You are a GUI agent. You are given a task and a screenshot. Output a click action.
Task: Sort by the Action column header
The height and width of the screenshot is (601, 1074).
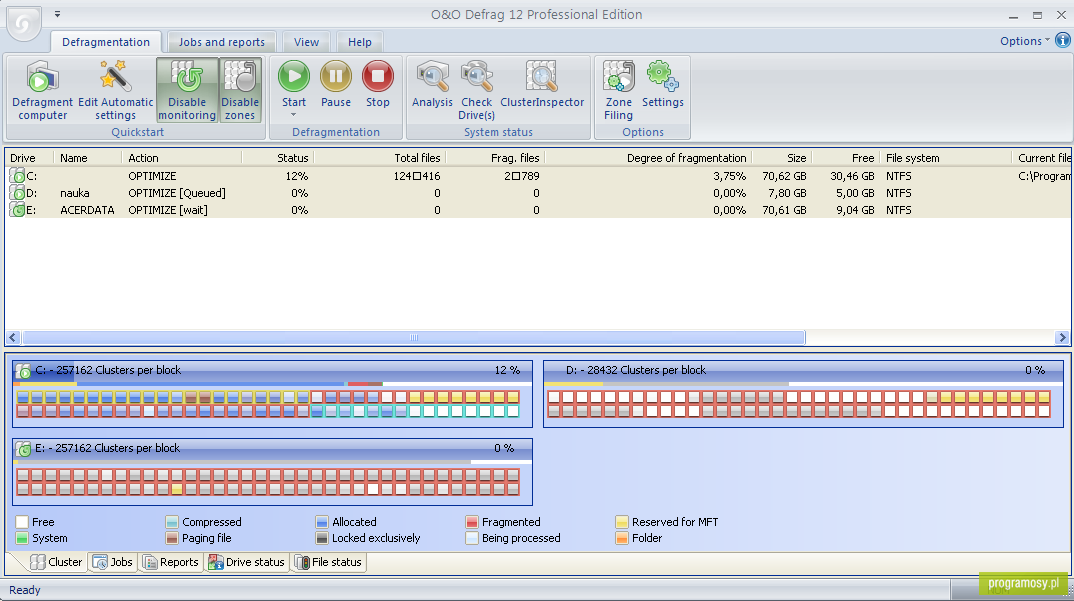[x=182, y=158]
